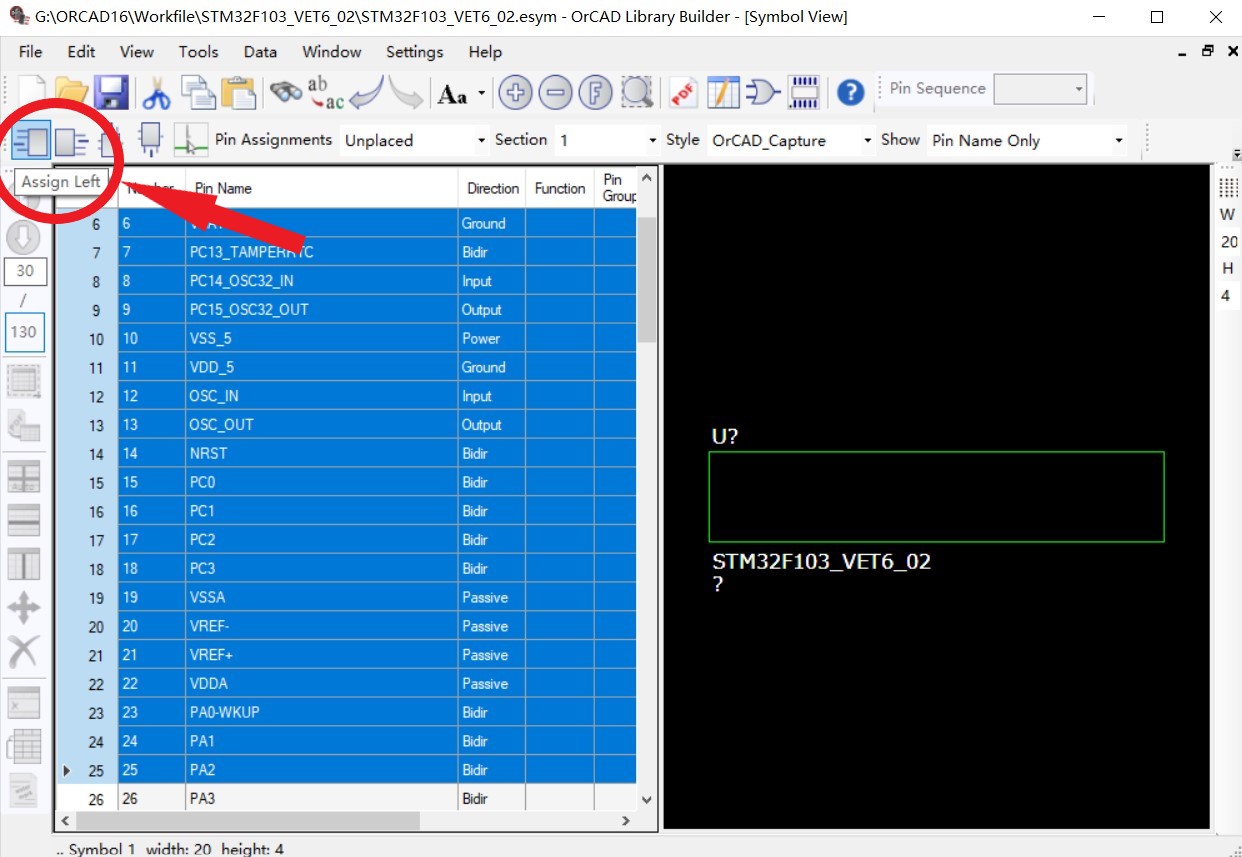1242x857 pixels.
Task: Select the PA2 row in pin table
Action: 300,769
